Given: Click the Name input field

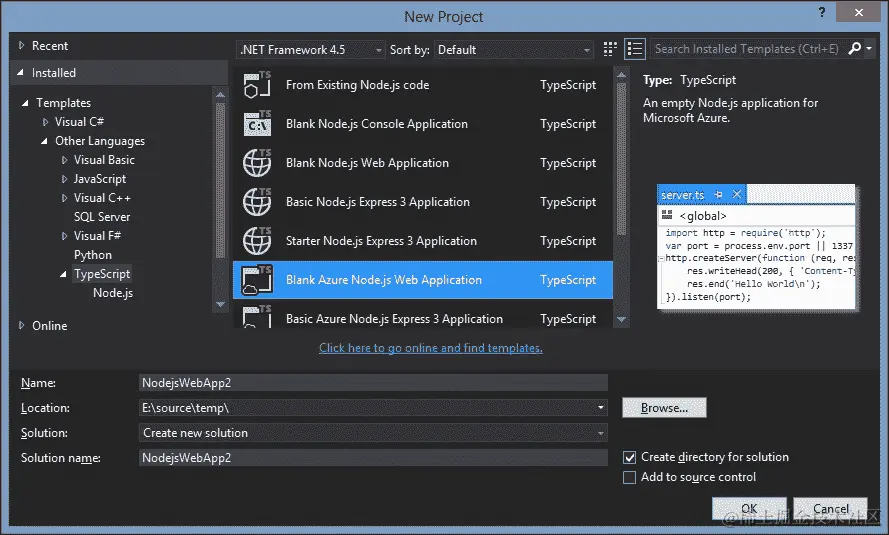Looking at the screenshot, I should point(373,383).
